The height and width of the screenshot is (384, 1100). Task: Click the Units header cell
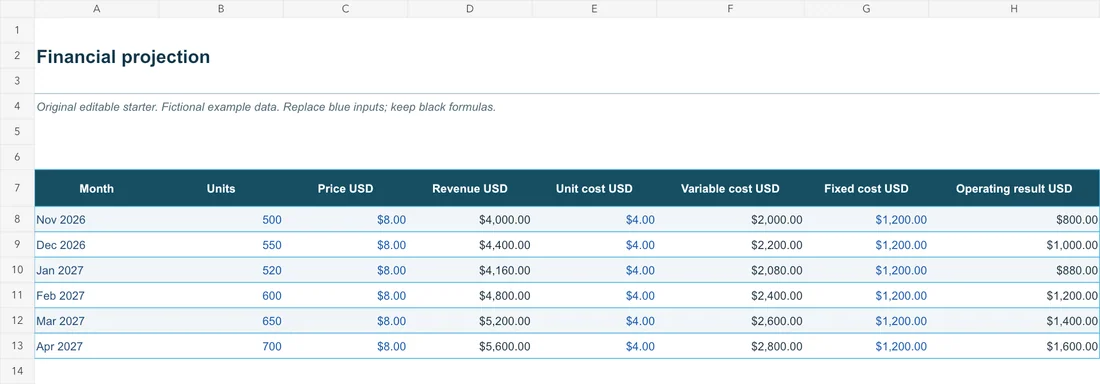pyautogui.click(x=221, y=188)
